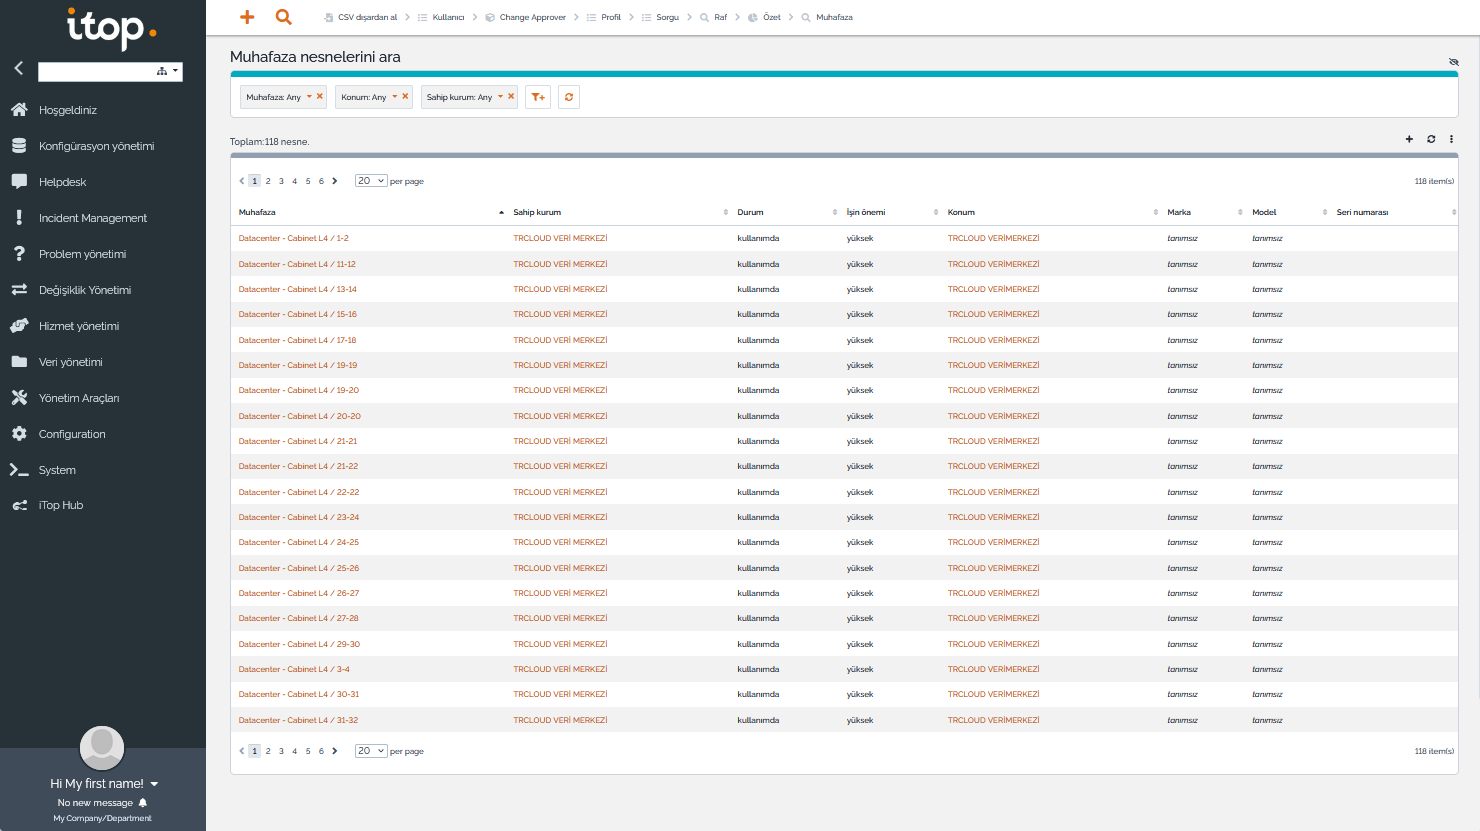Viewport: 1480px width, 831px height.
Task: Click the organization filter input in sidebar
Action: 95,71
